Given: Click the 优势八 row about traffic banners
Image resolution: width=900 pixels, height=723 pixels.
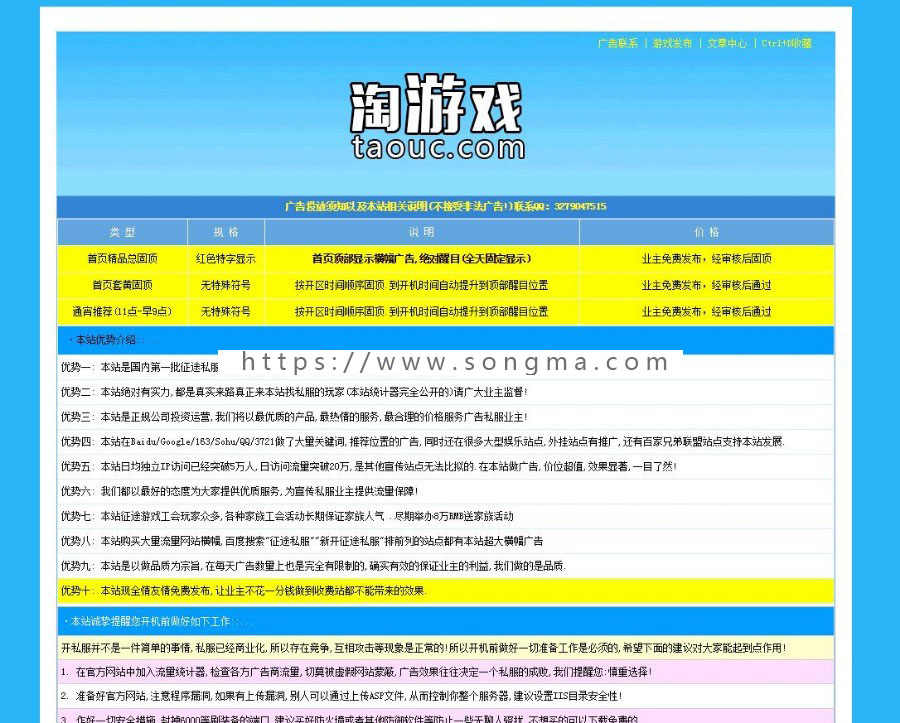Looking at the screenshot, I should point(445,541).
